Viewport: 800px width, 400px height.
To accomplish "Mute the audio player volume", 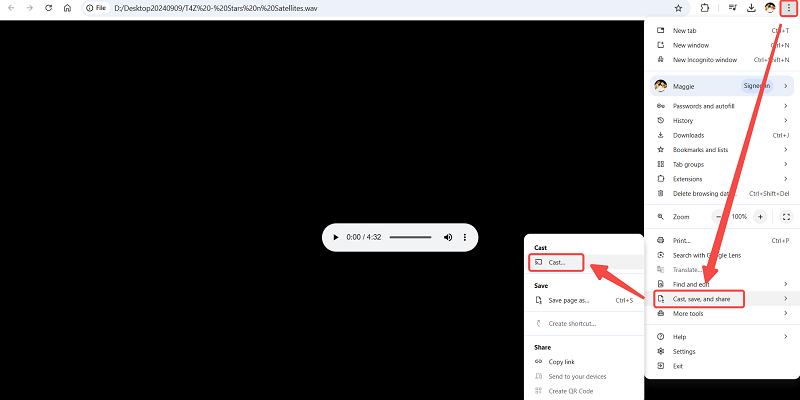I will pos(448,237).
